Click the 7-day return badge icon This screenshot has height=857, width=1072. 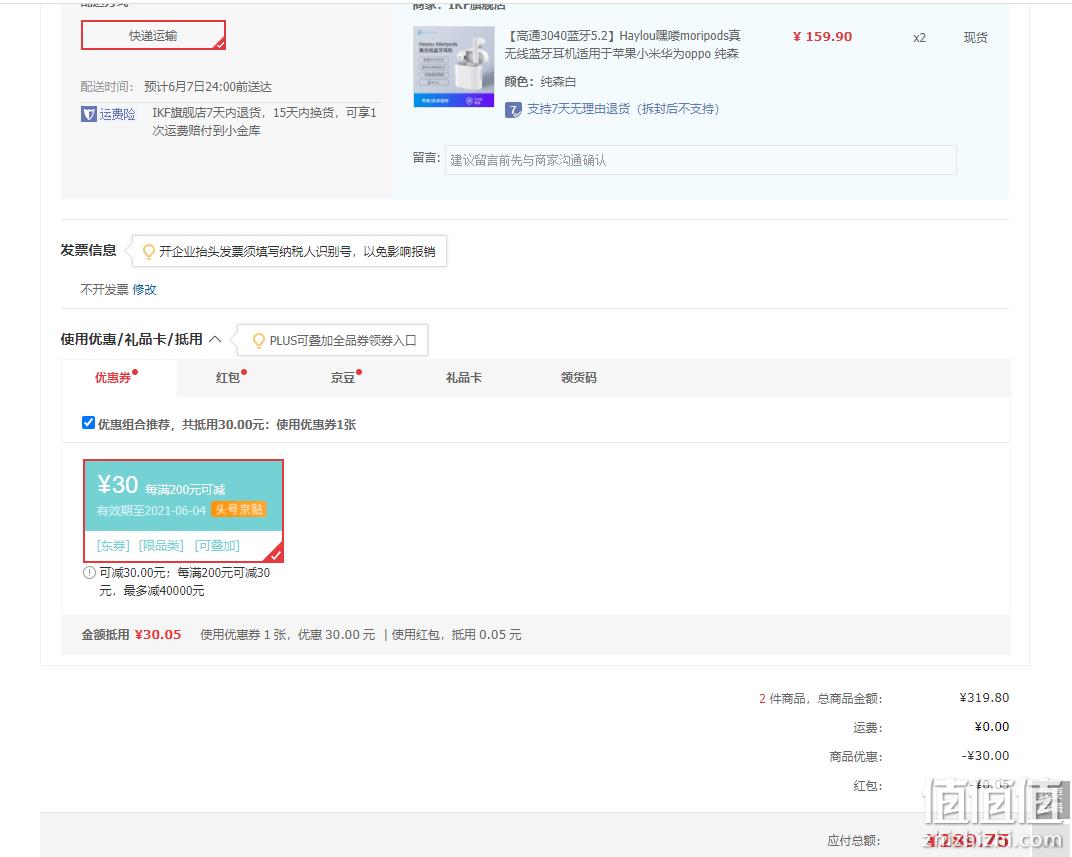pos(513,109)
